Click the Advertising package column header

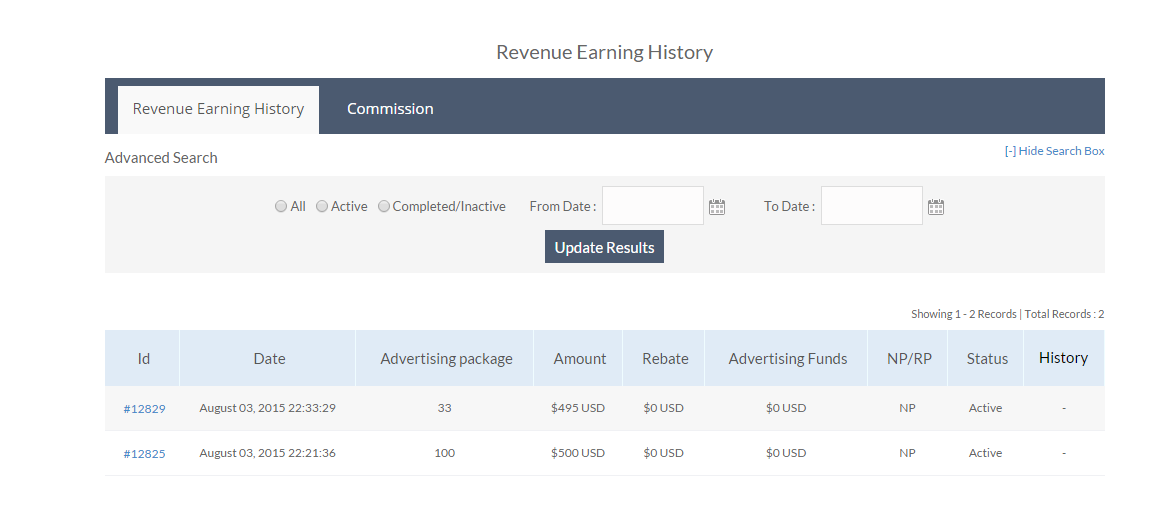(x=446, y=359)
